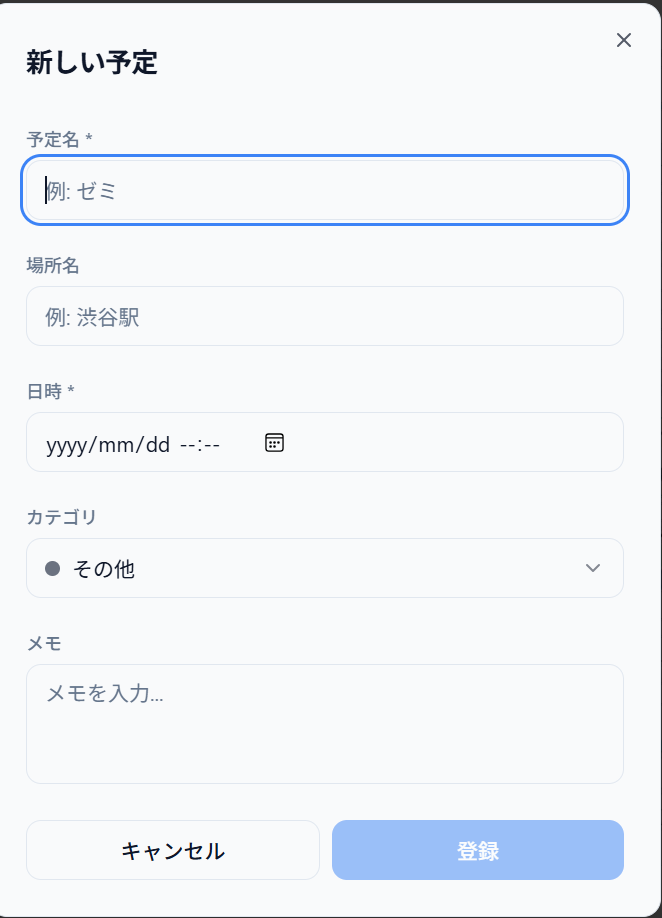Click the カテゴリ dropdown chevron
The height and width of the screenshot is (918, 662).
point(592,567)
